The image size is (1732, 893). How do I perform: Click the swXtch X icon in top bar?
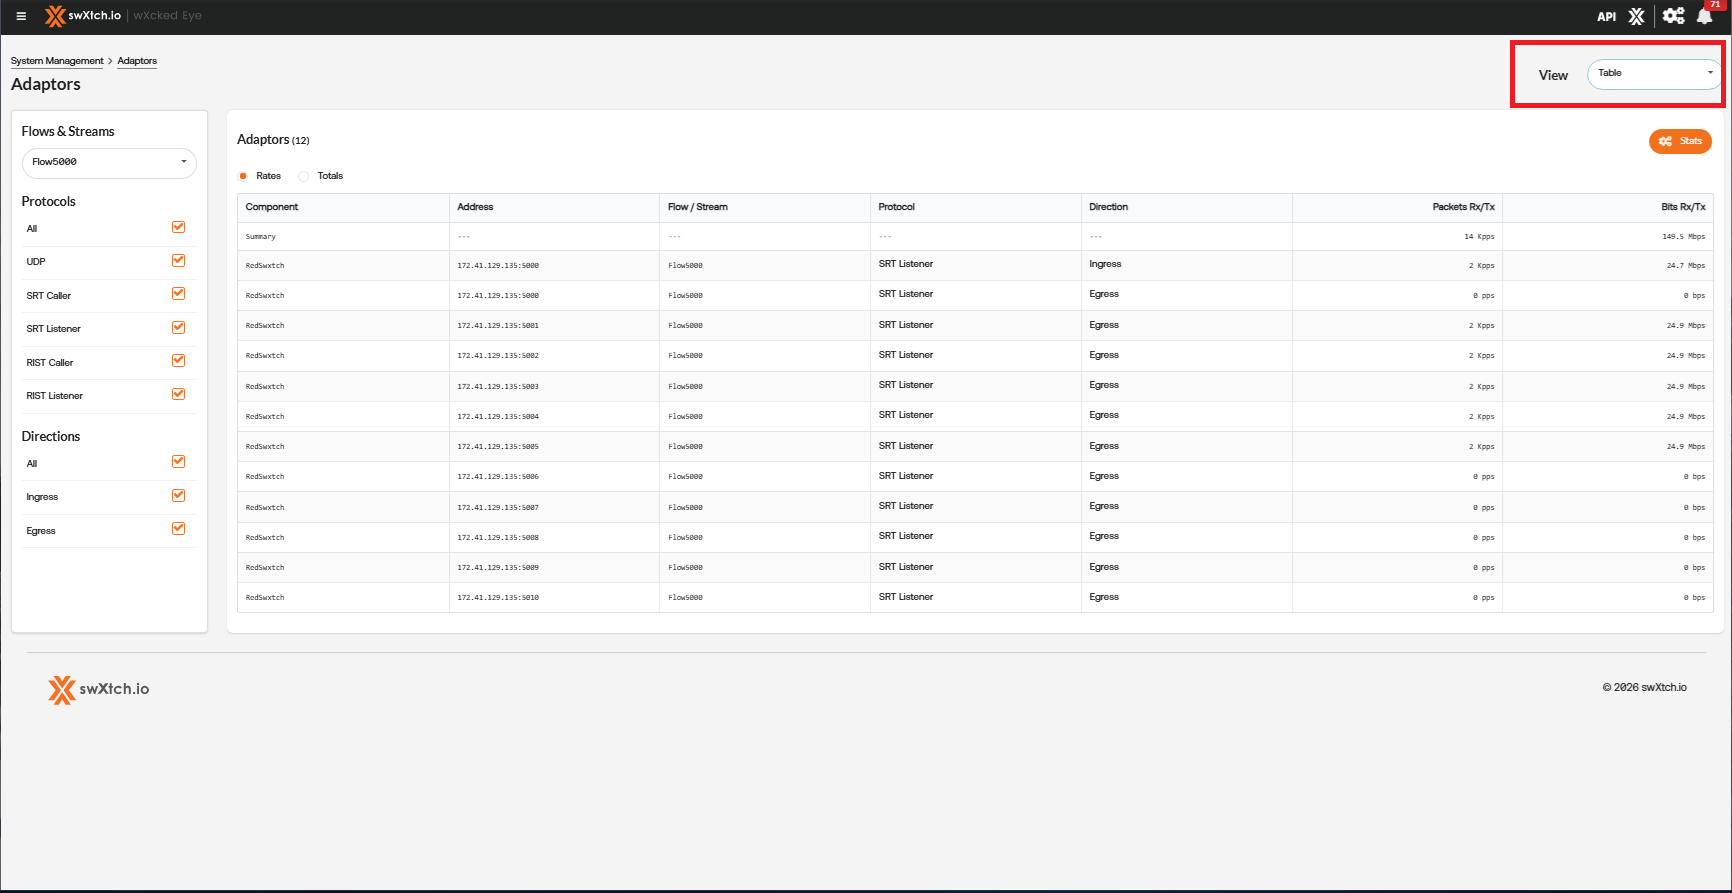coord(1636,17)
